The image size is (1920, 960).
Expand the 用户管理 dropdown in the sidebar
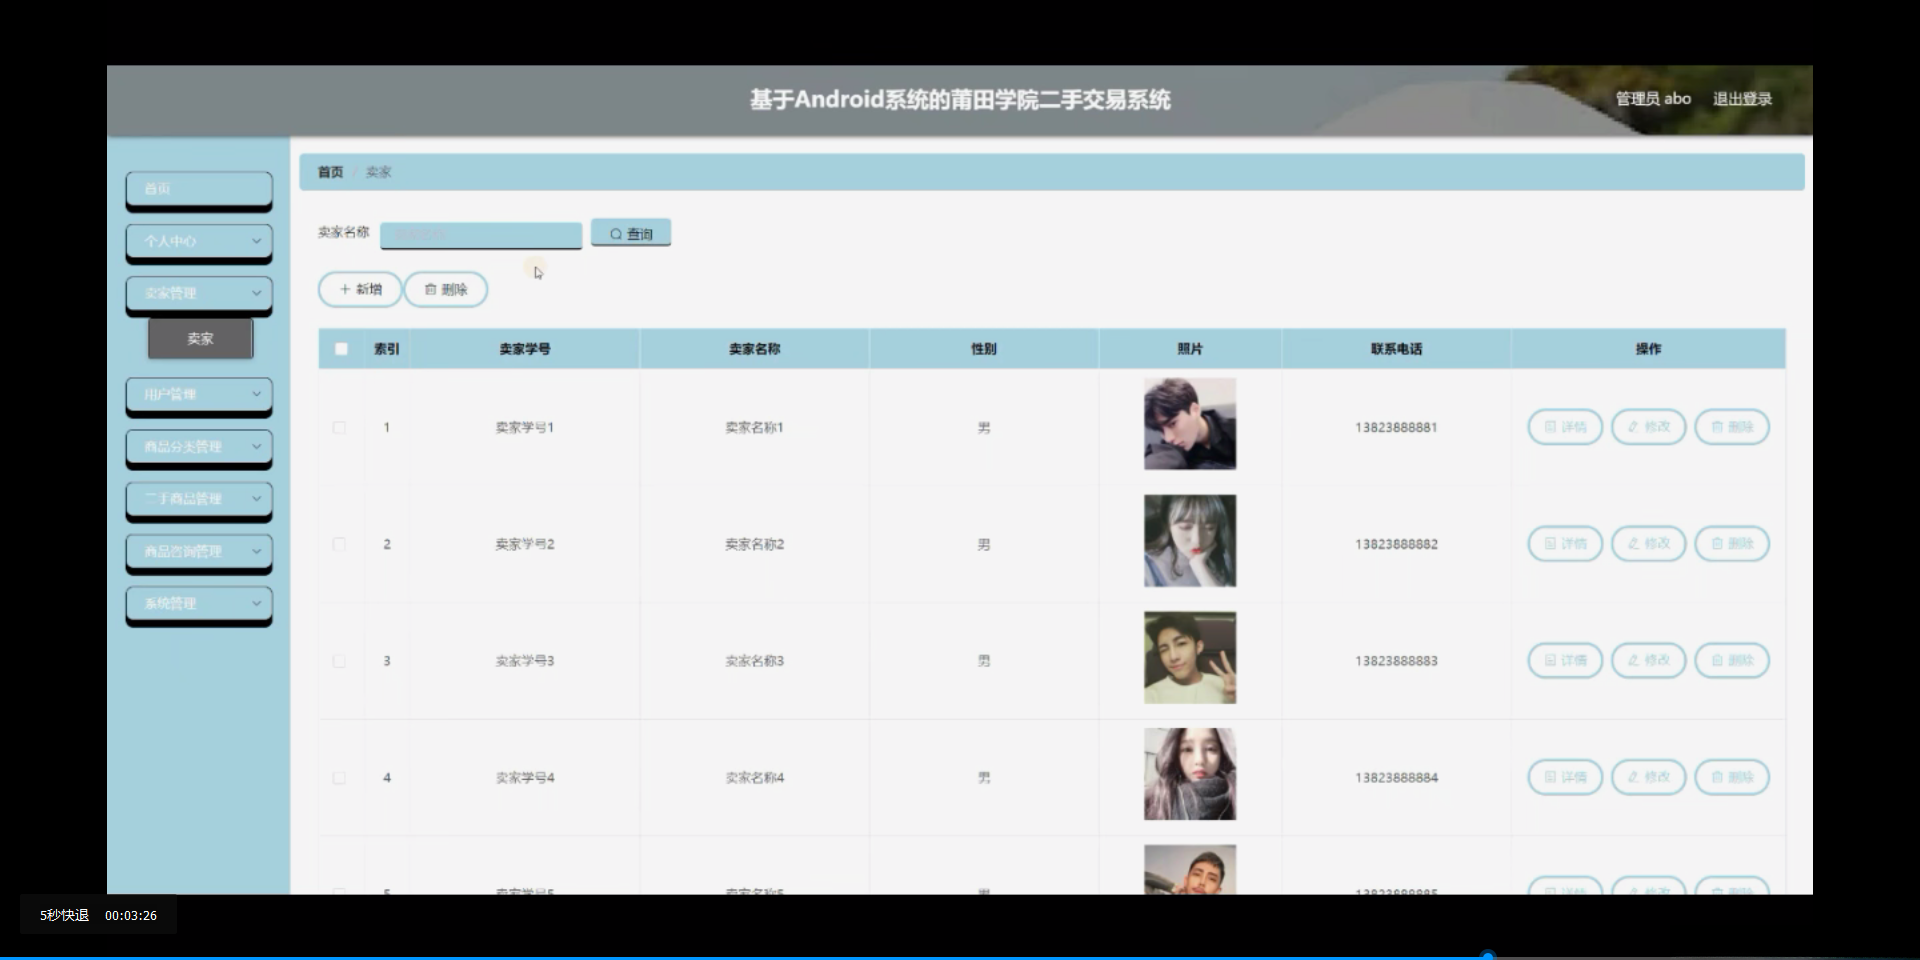[198, 396]
